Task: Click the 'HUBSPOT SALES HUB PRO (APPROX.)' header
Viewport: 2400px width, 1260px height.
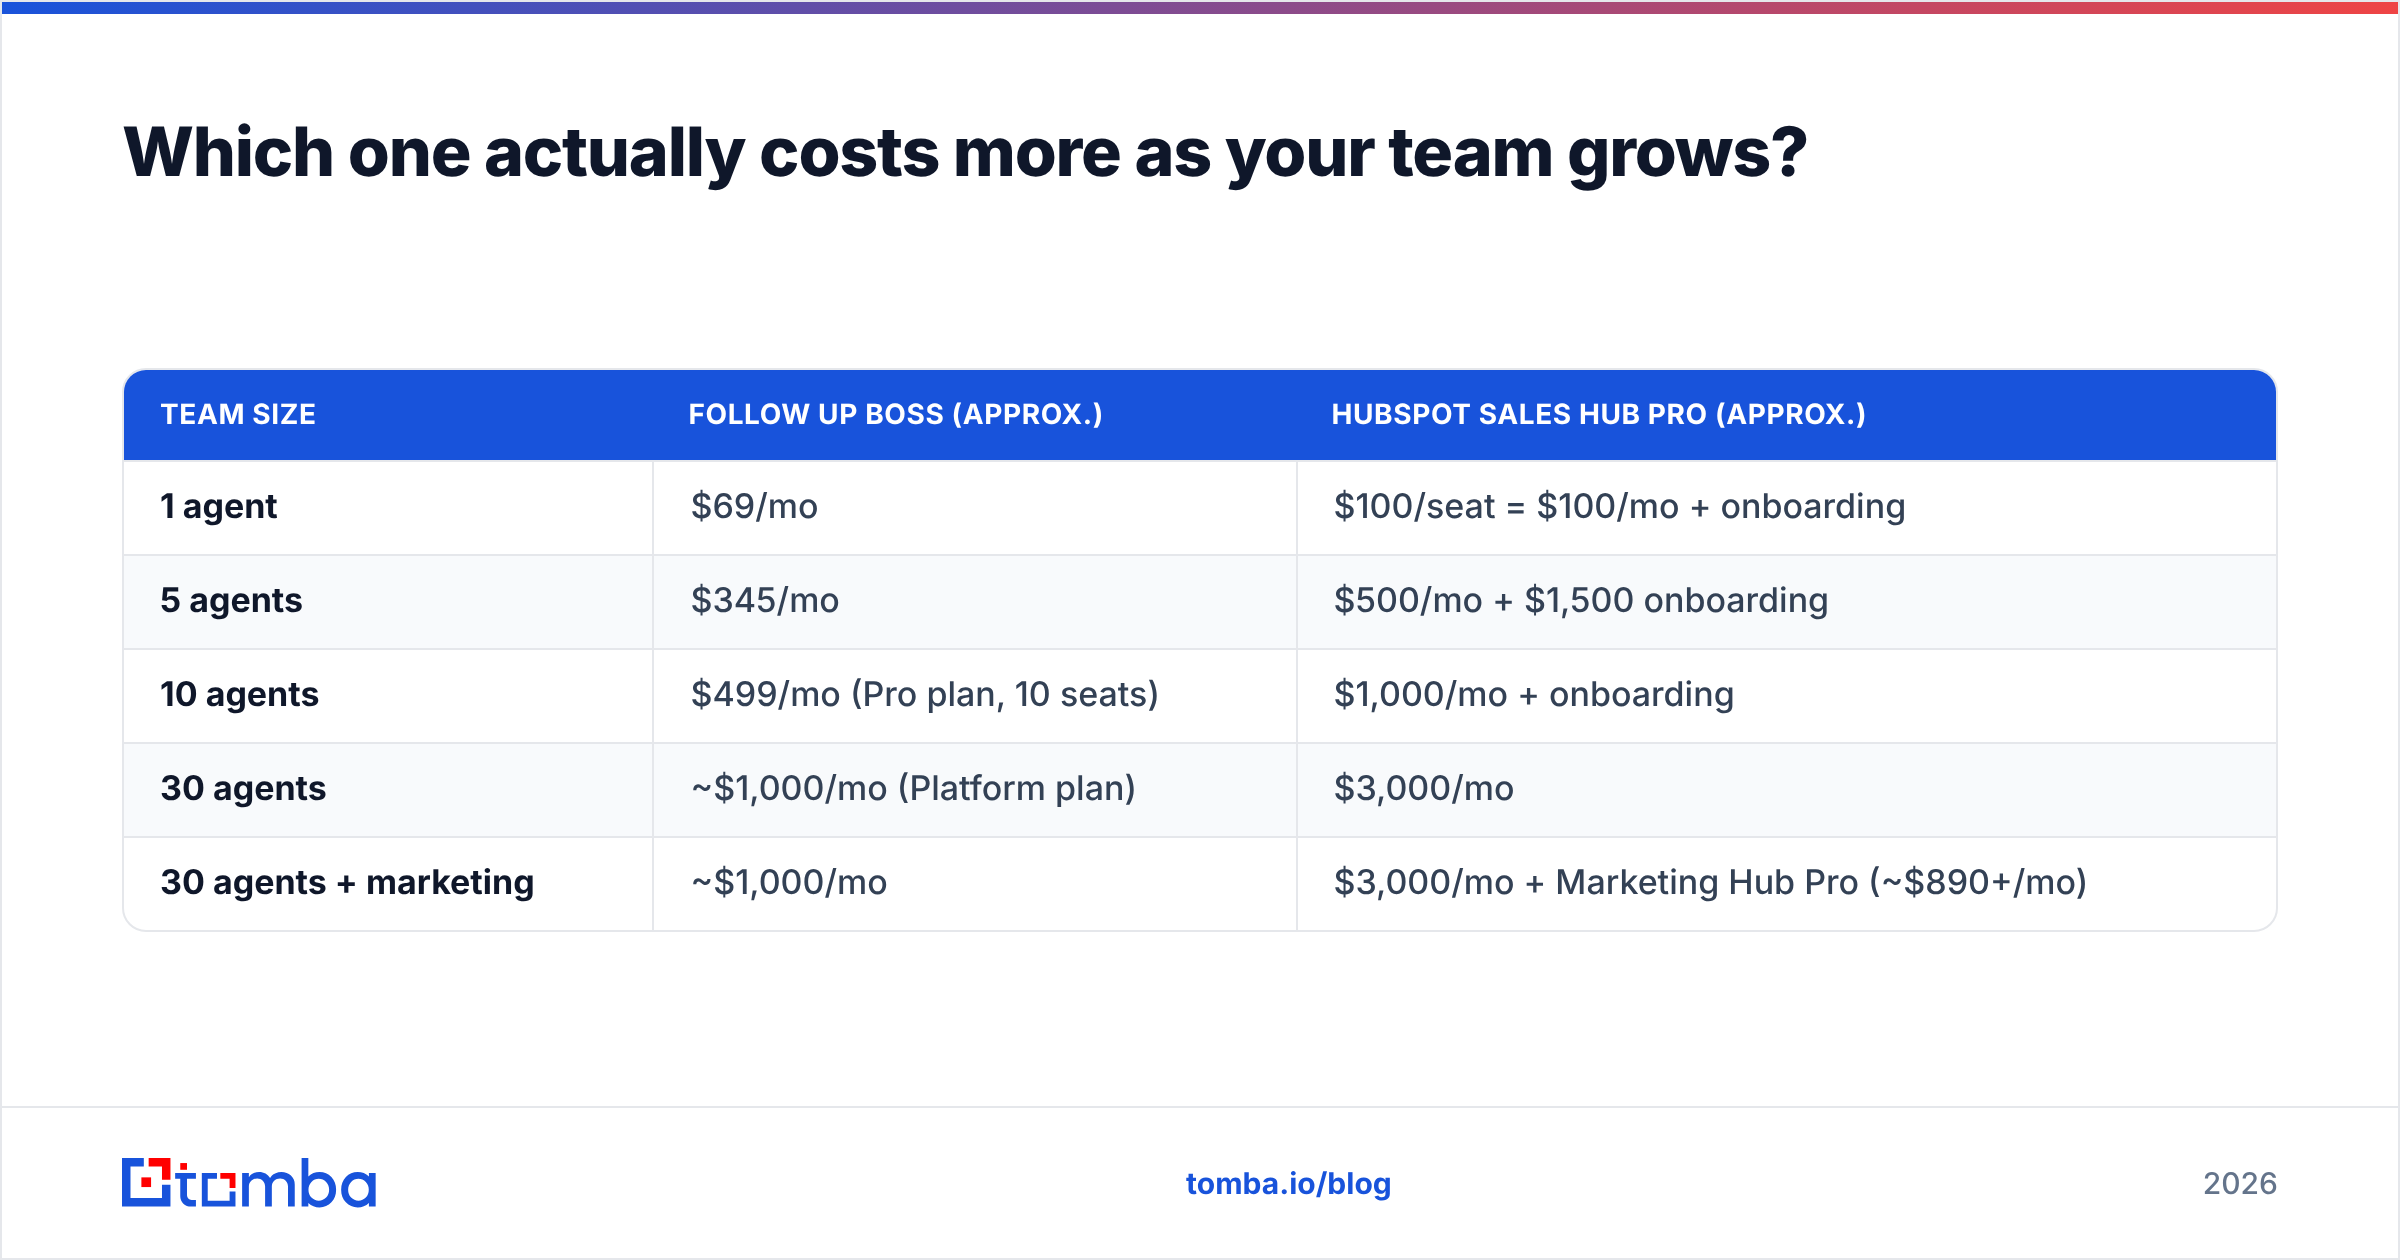Action: point(1598,414)
